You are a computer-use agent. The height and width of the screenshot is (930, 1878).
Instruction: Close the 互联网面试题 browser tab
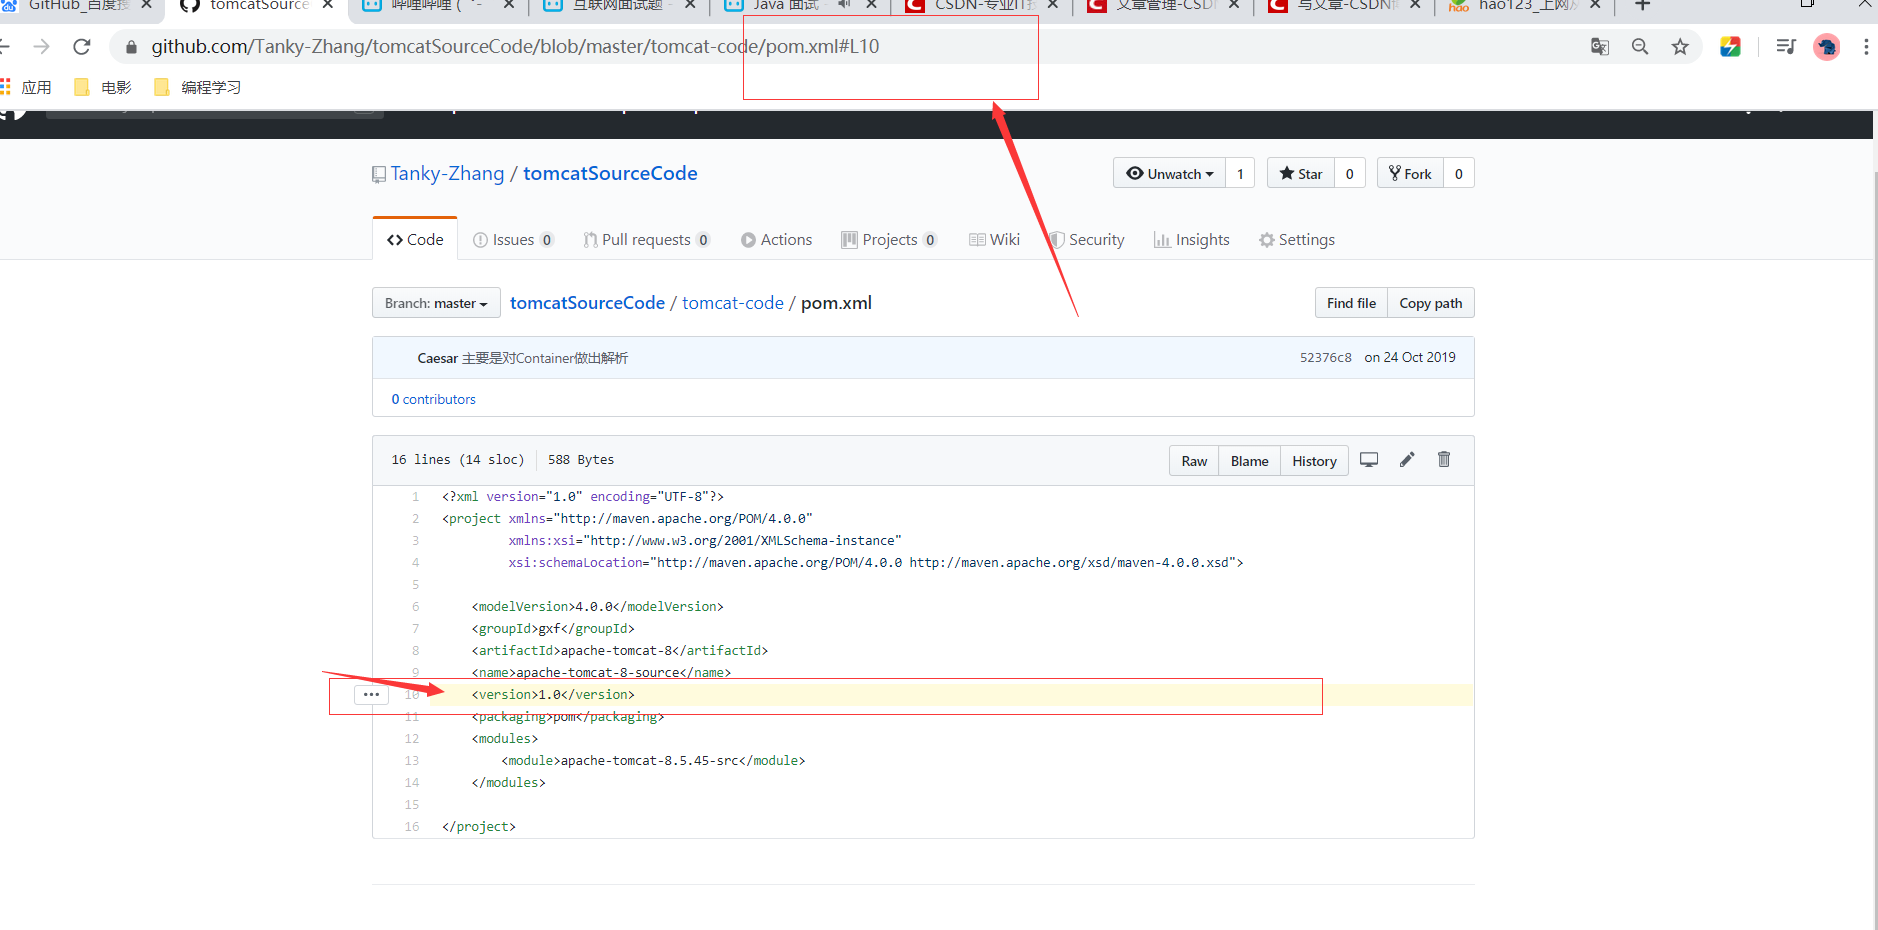[690, 5]
